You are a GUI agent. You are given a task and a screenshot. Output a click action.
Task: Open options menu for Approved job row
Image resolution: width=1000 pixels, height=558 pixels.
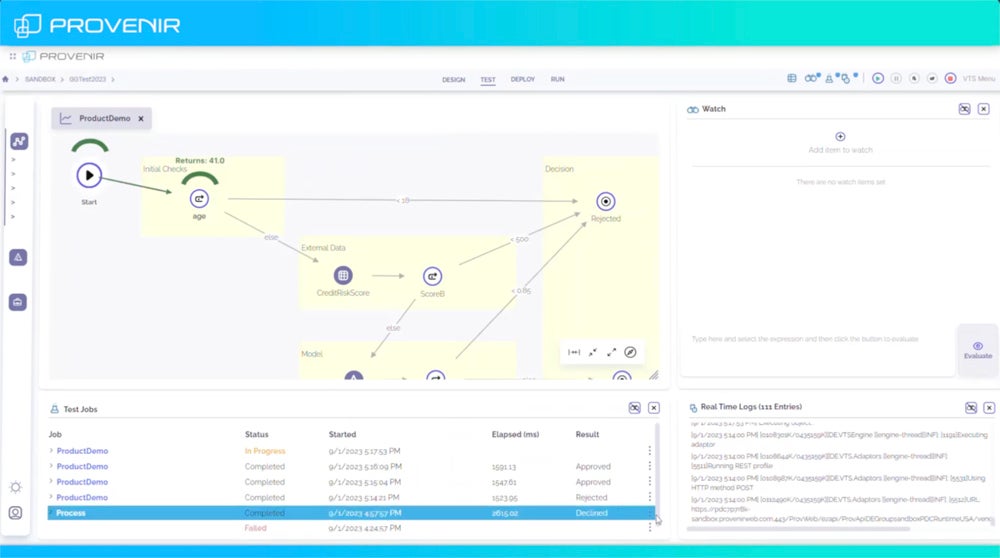(x=650, y=466)
